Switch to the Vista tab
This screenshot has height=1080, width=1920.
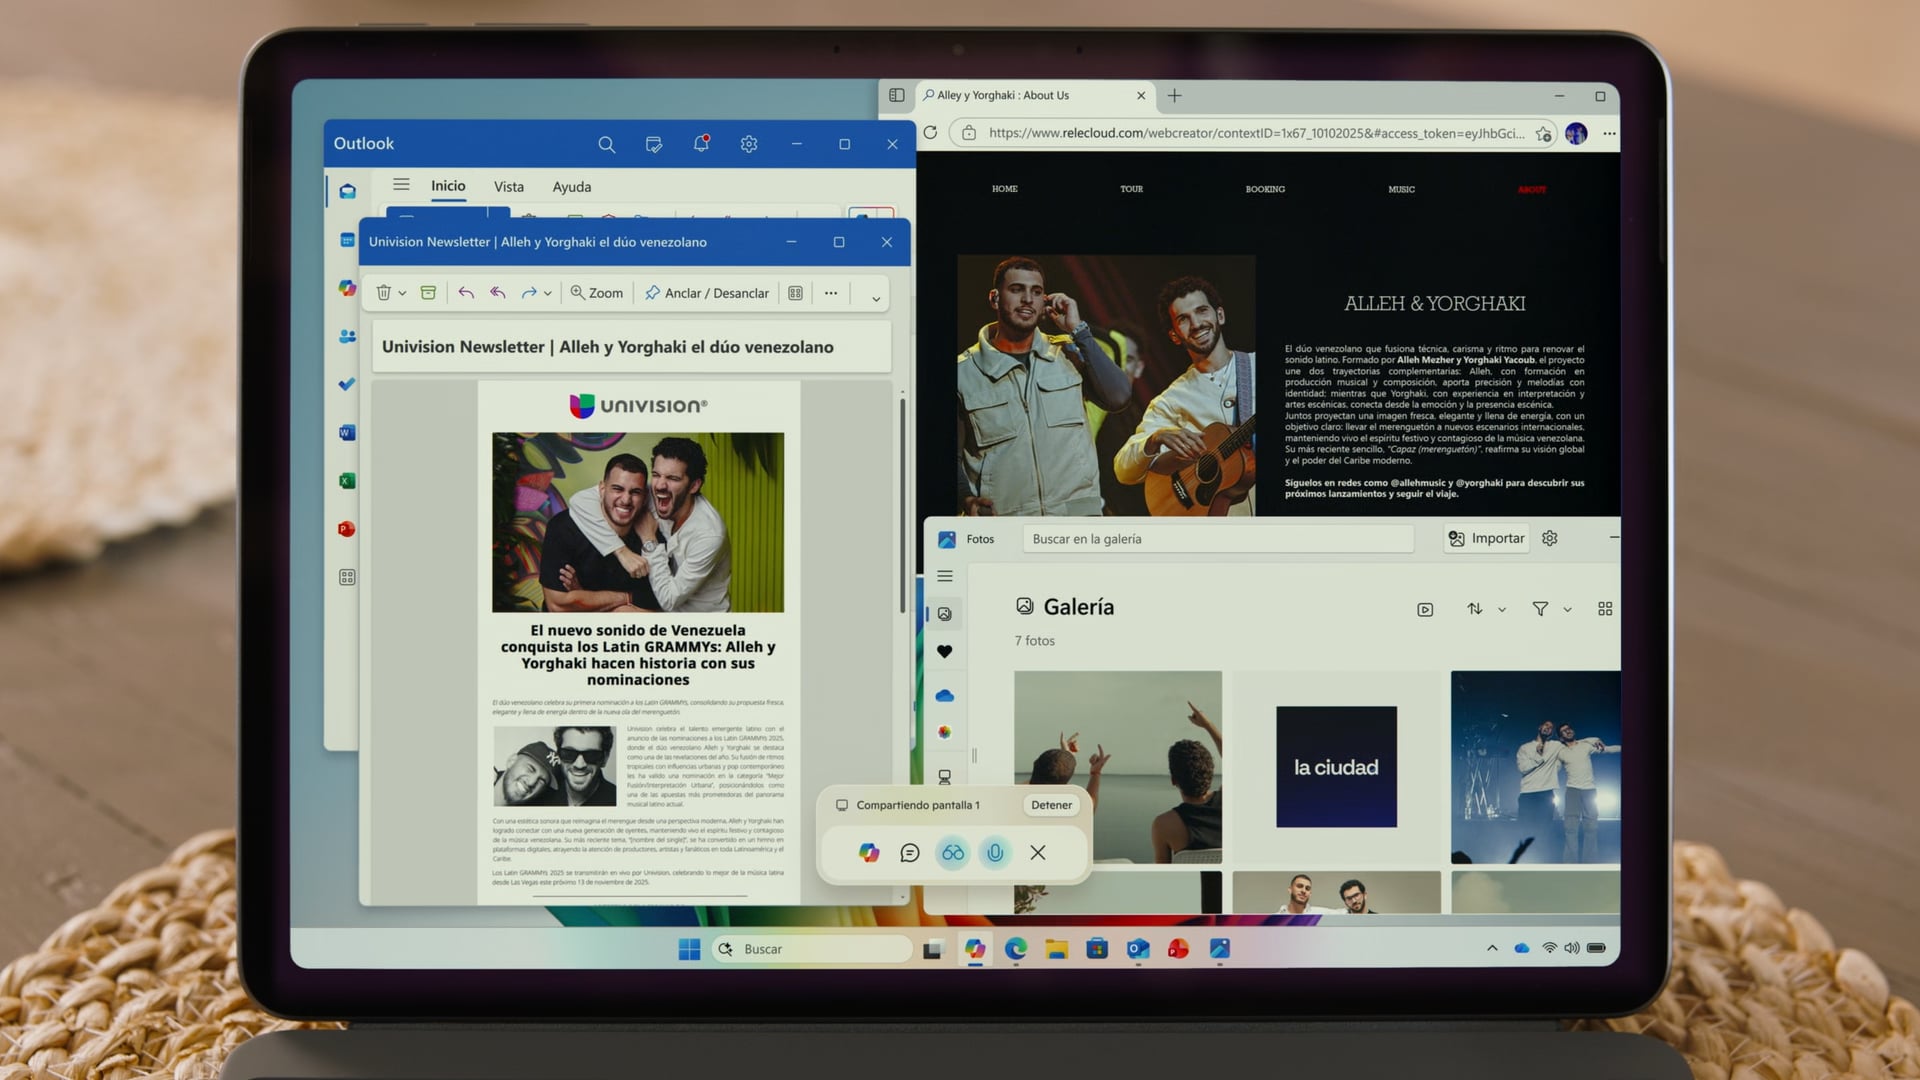point(508,187)
